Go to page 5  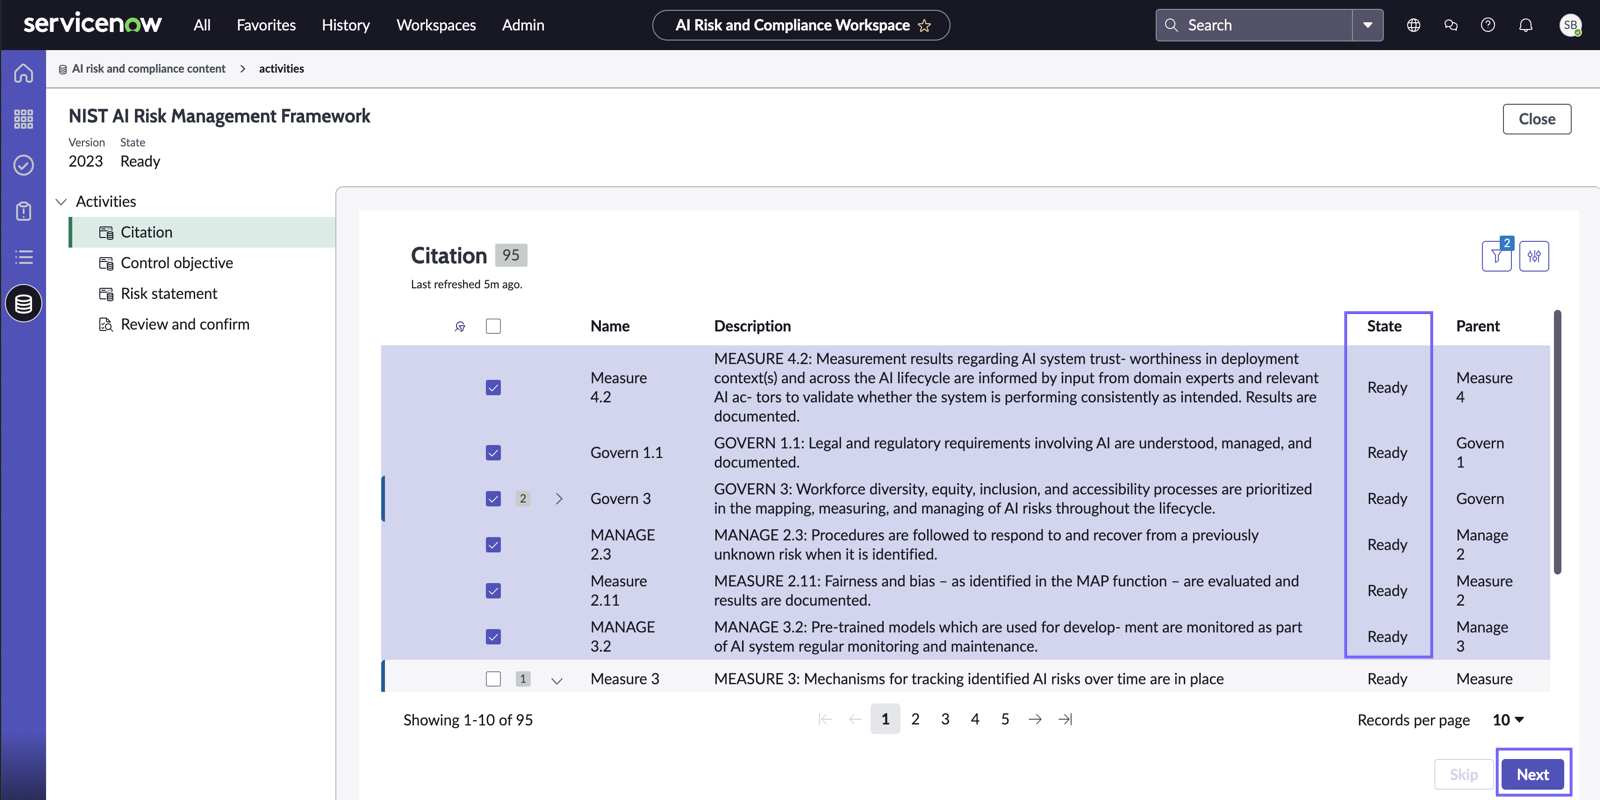point(1005,719)
